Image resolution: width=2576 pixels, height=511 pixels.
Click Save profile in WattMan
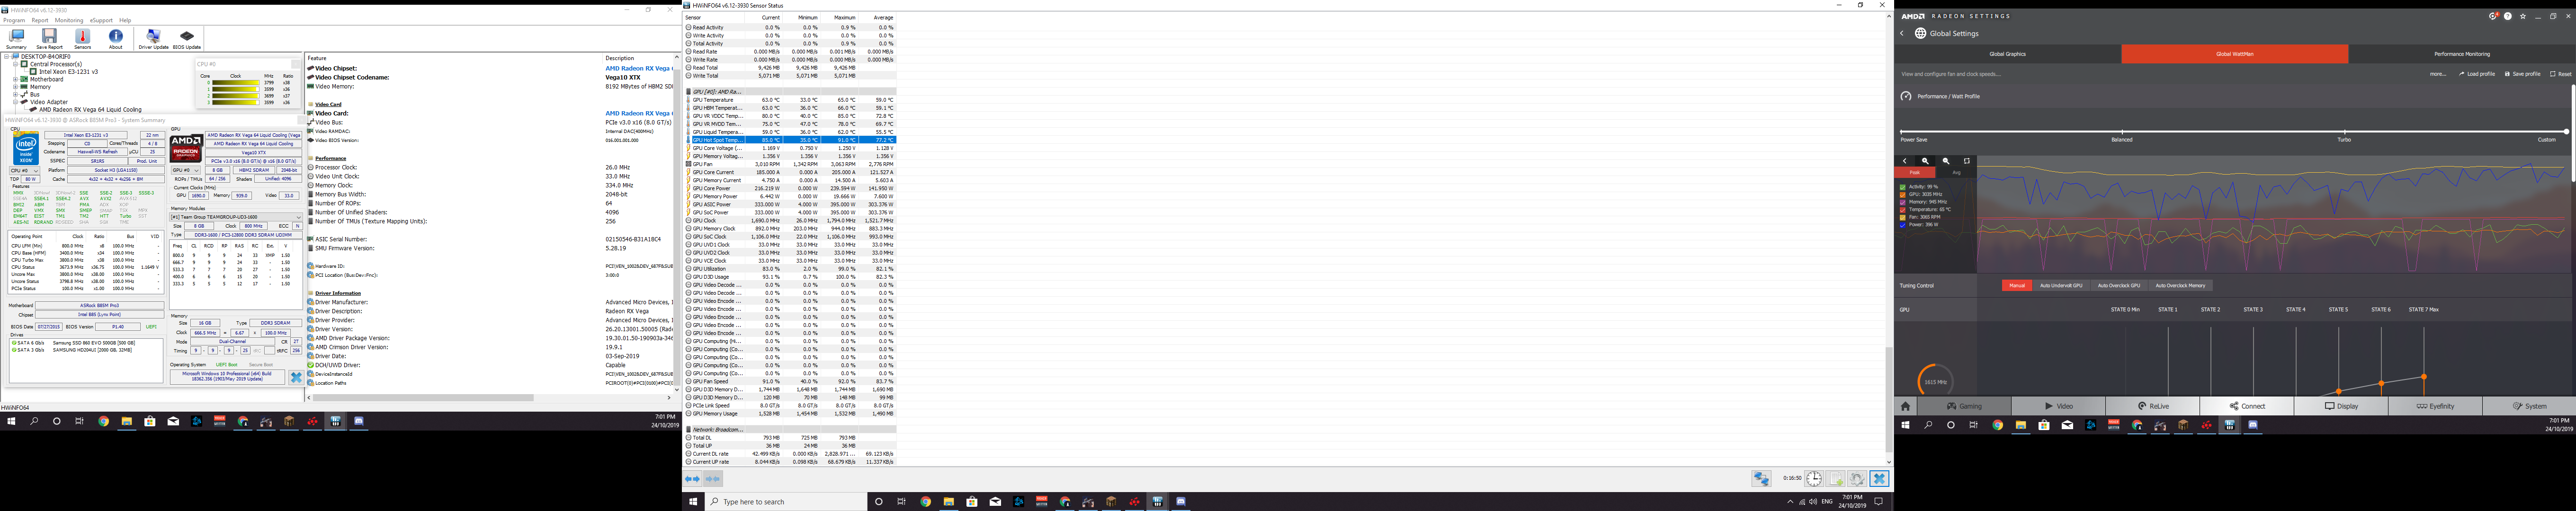[2522, 74]
